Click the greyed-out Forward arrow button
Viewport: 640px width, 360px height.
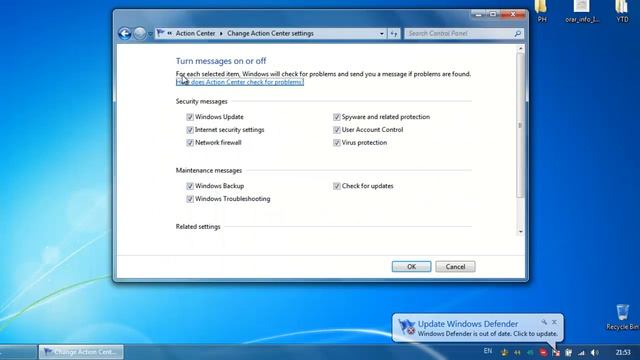tap(140, 33)
